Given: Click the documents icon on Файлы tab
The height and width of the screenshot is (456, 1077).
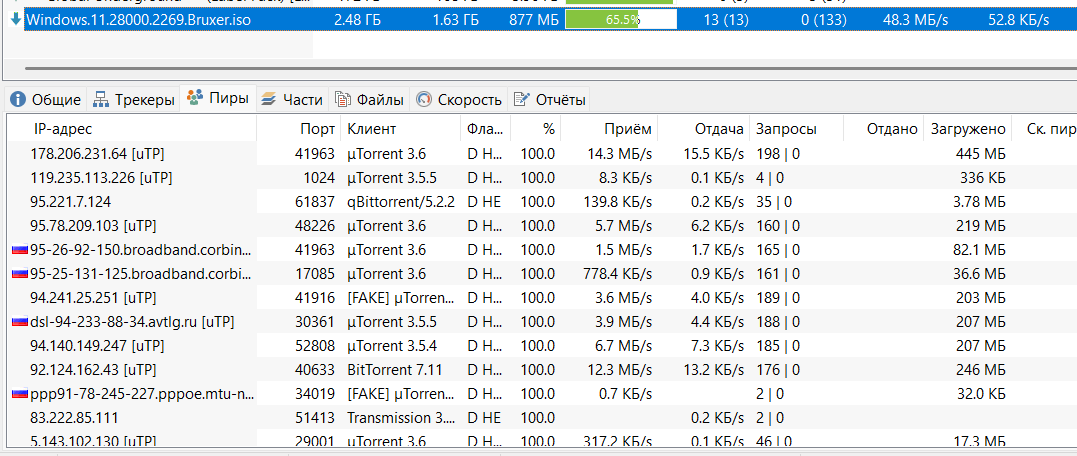Looking at the screenshot, I should (343, 100).
